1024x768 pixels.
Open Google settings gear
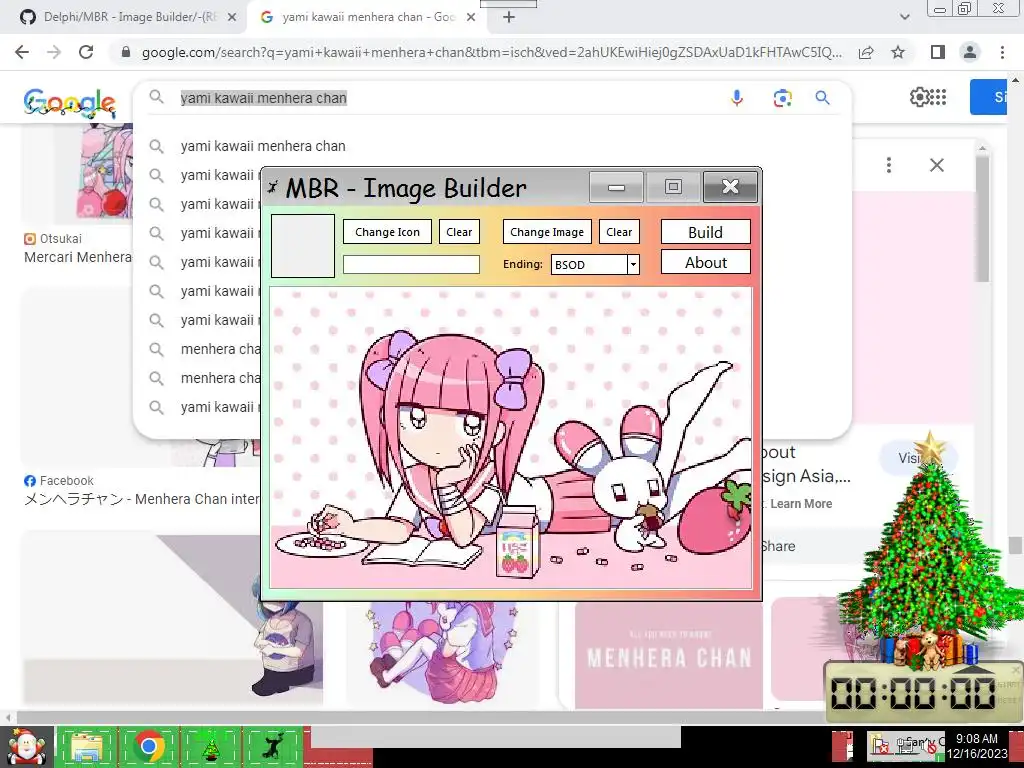click(919, 97)
